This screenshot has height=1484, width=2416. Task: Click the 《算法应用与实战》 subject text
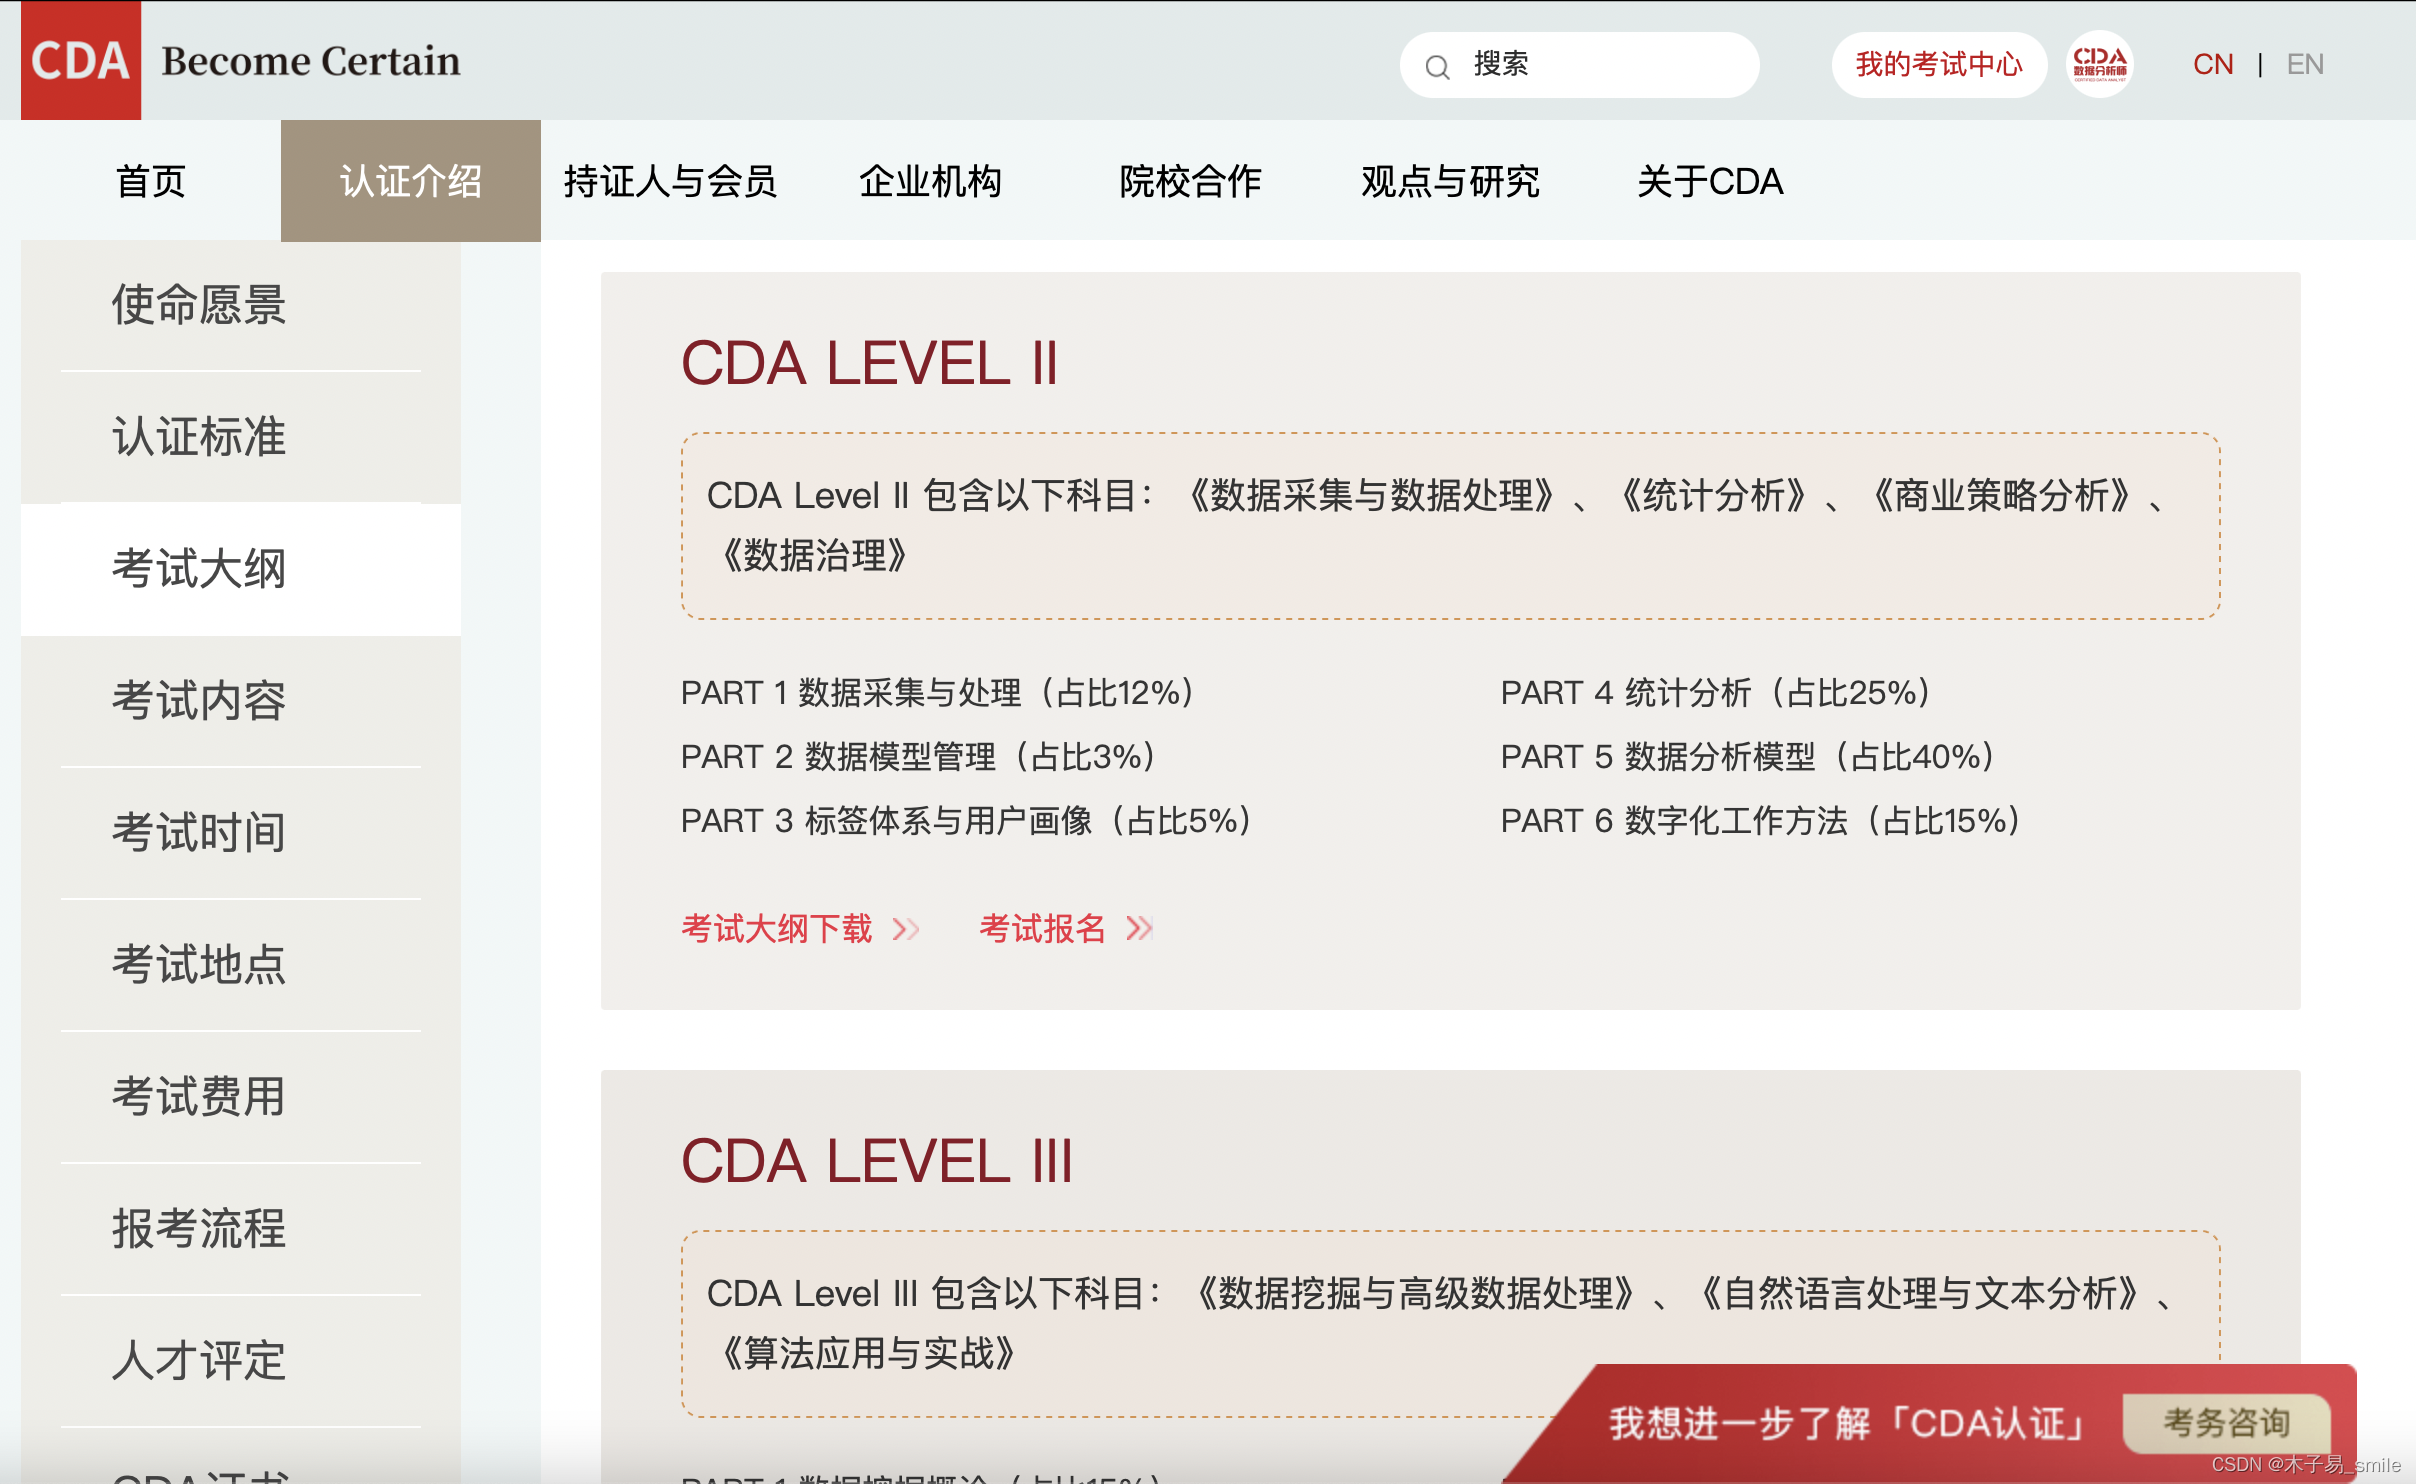(x=868, y=1353)
